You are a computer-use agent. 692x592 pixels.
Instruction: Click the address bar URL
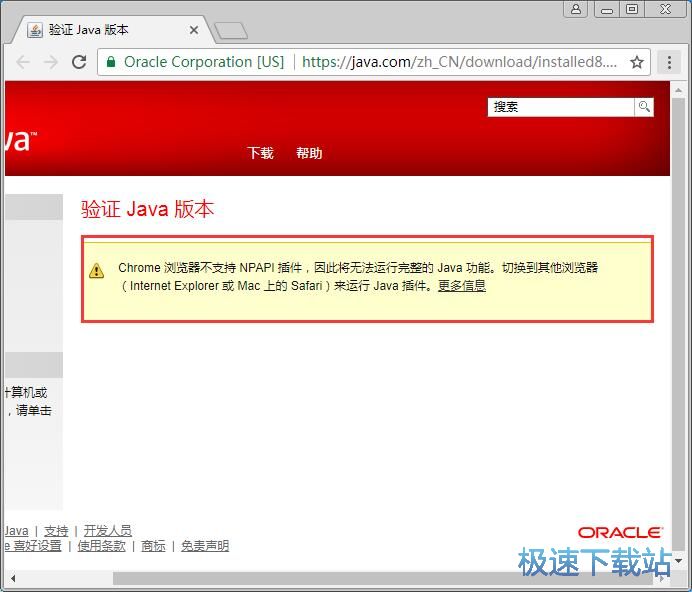point(459,62)
